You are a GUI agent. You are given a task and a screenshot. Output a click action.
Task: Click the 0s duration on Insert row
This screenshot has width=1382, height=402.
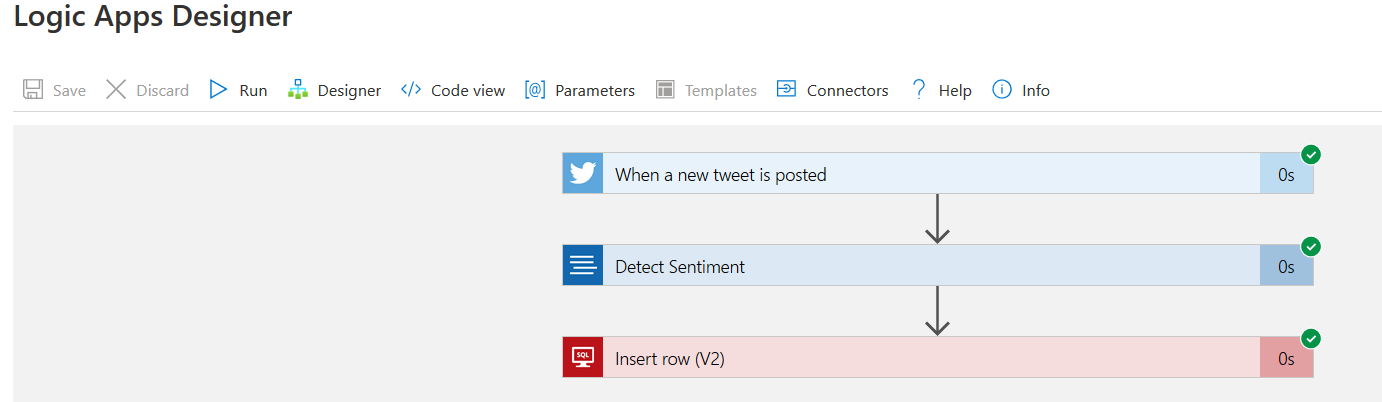pyautogui.click(x=1286, y=358)
